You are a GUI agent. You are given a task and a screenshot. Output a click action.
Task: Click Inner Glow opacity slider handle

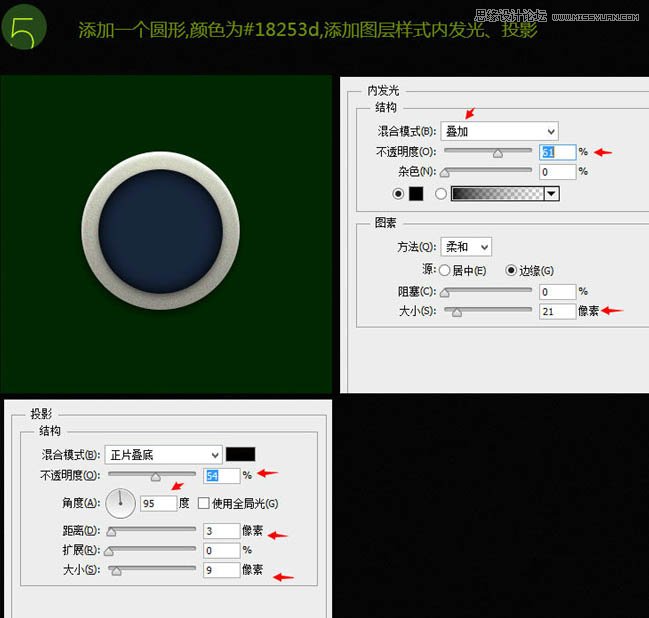498,154
